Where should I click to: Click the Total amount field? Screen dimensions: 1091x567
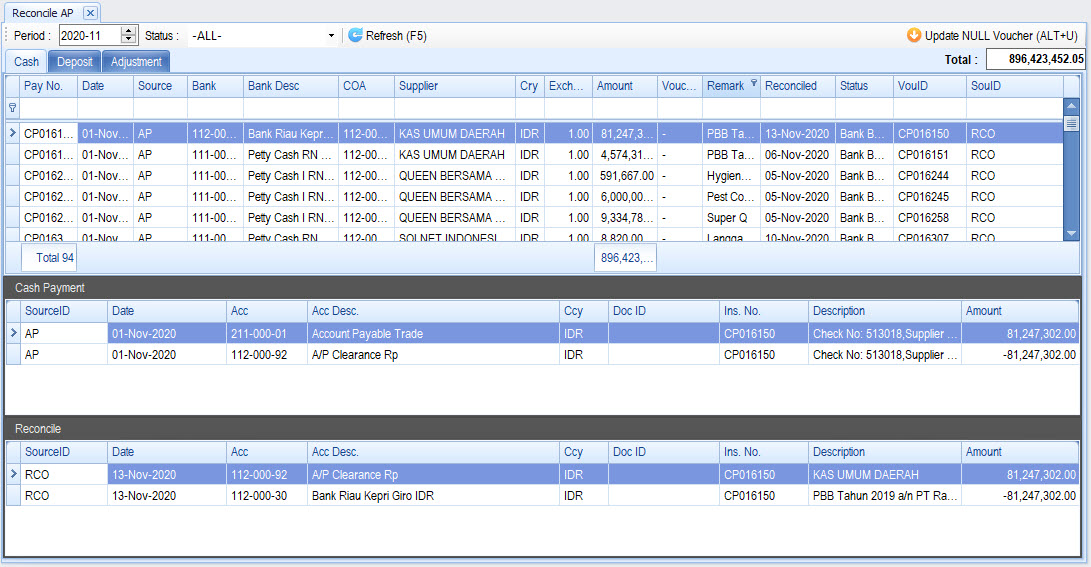click(1035, 60)
